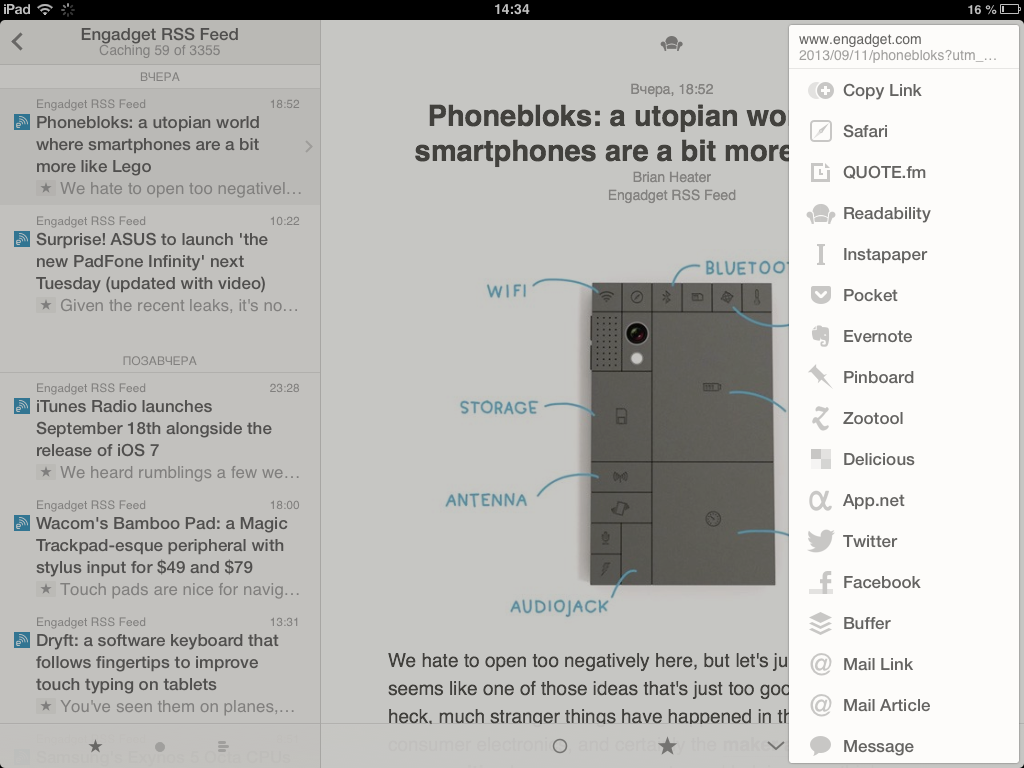Tap the Phonebloks article headline
The image size is (1024, 768).
(601, 133)
